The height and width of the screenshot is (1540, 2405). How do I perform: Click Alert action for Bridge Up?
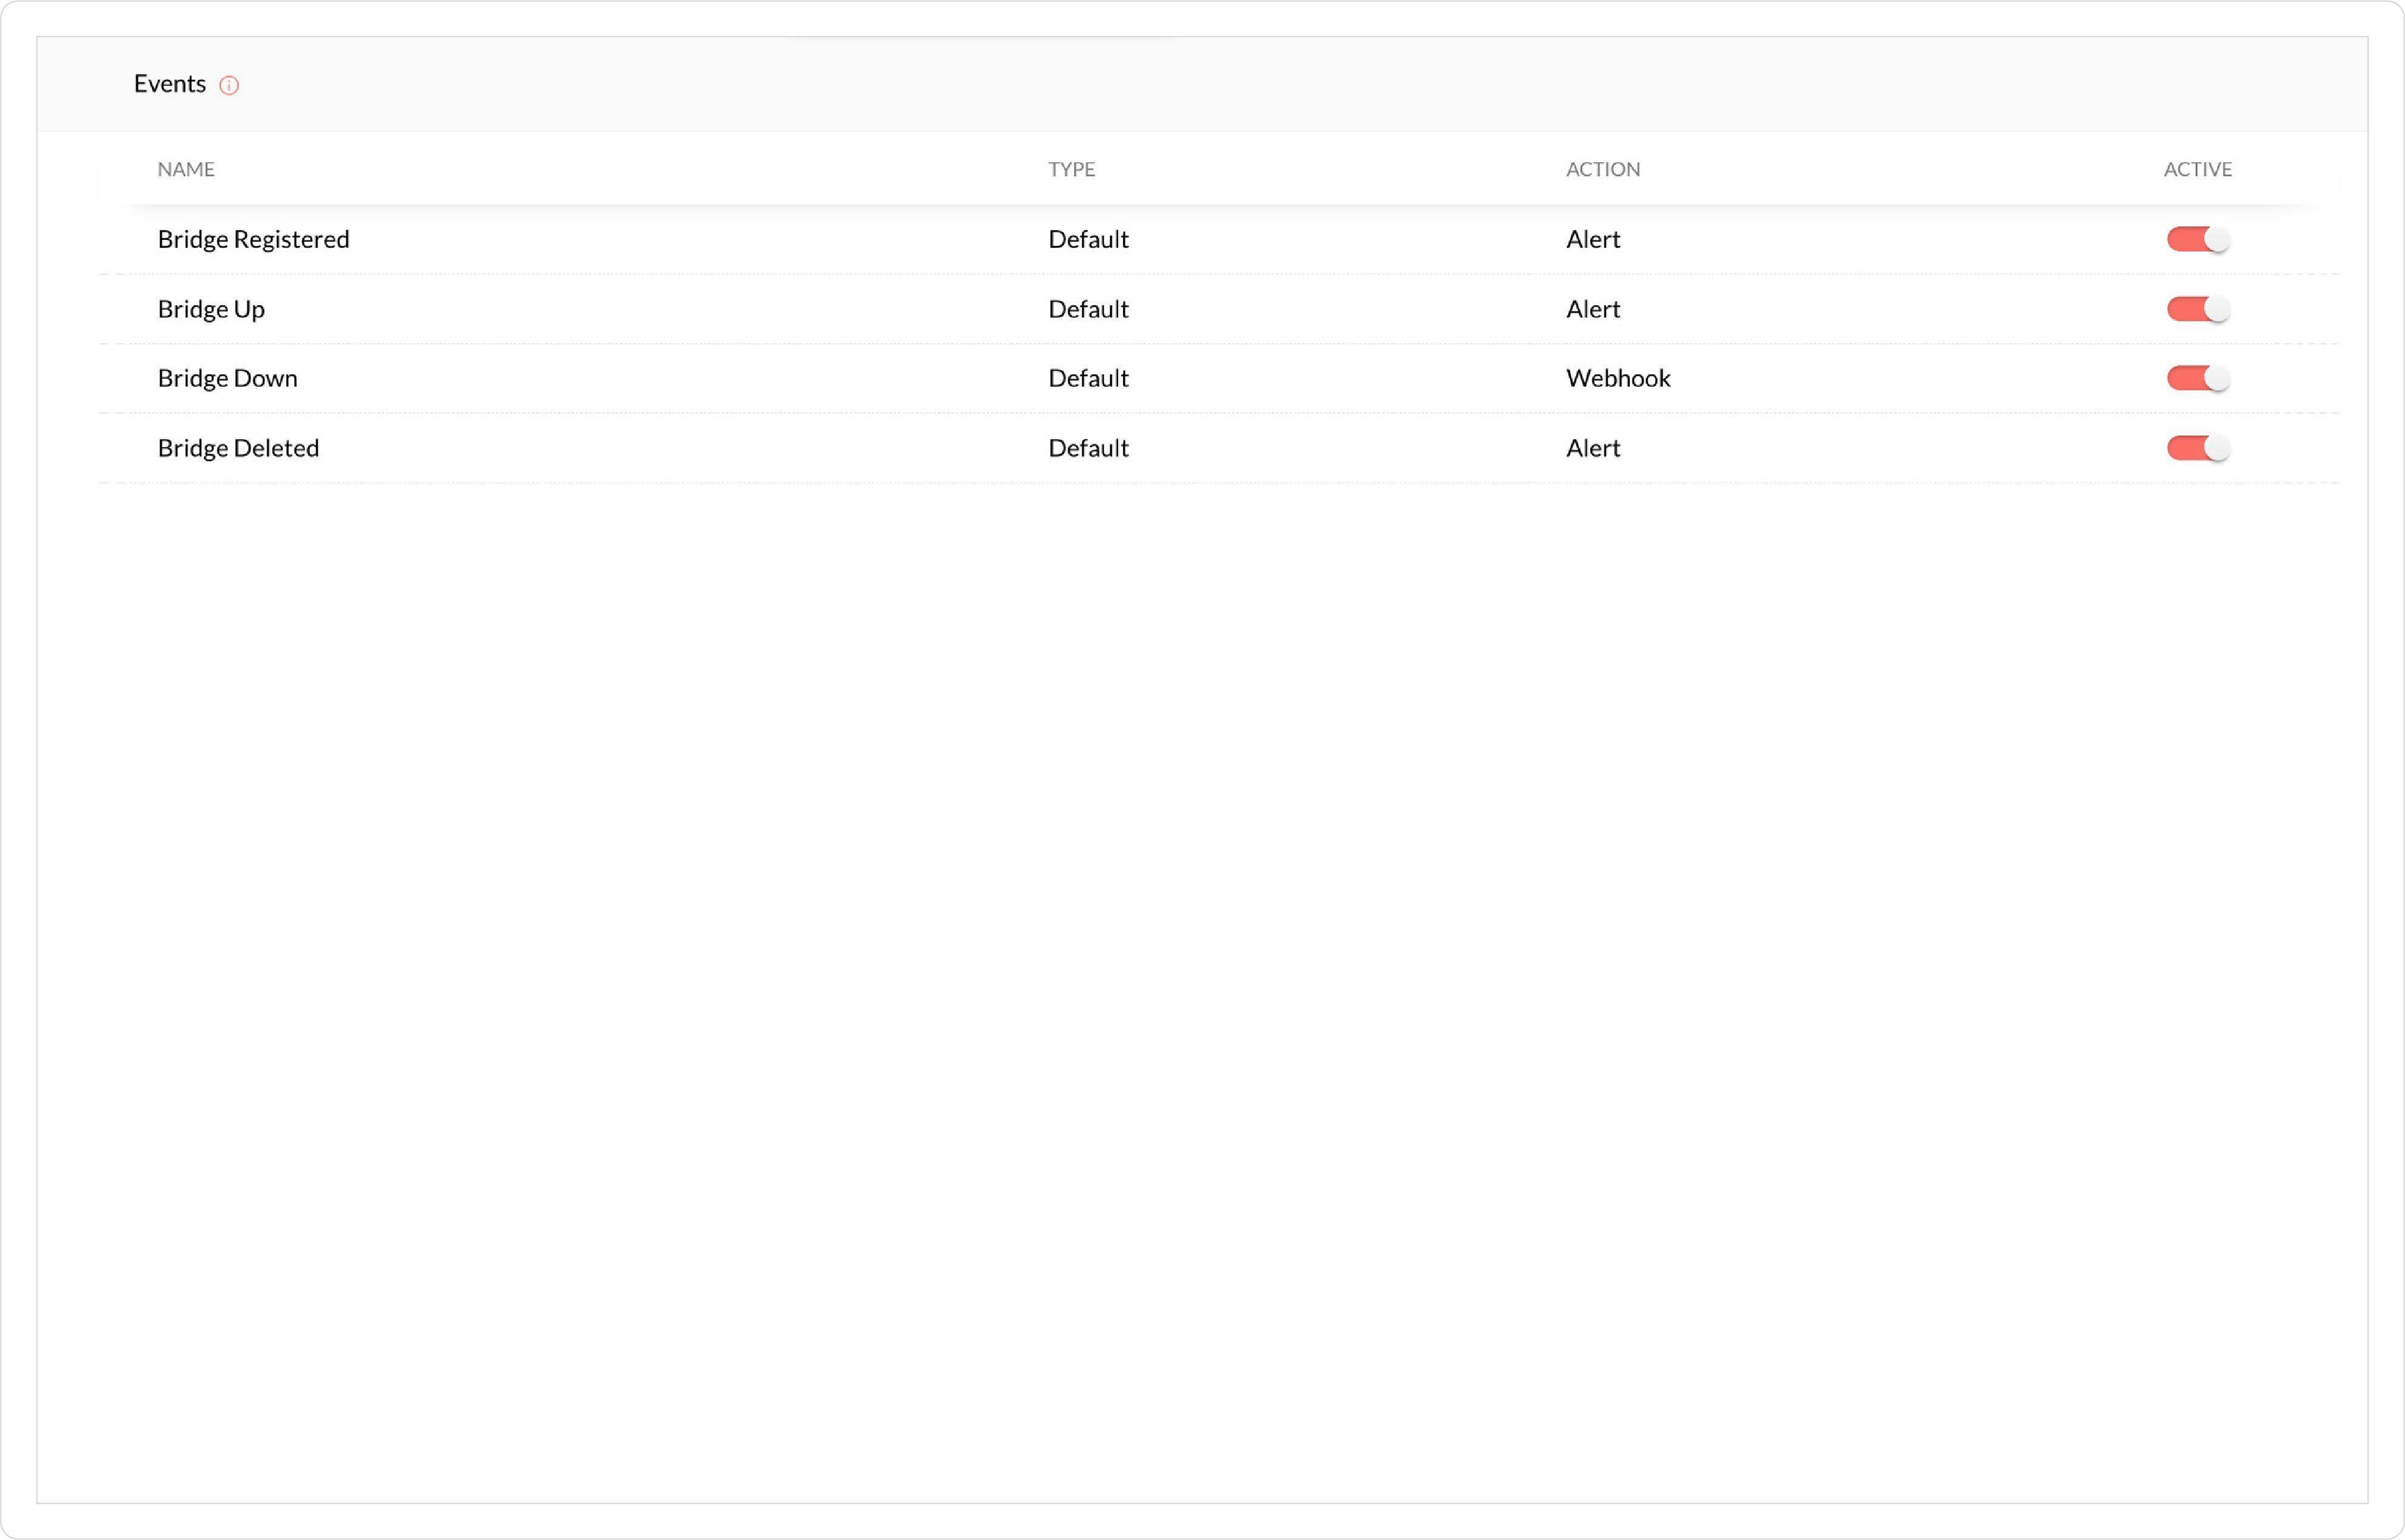(x=1592, y=309)
